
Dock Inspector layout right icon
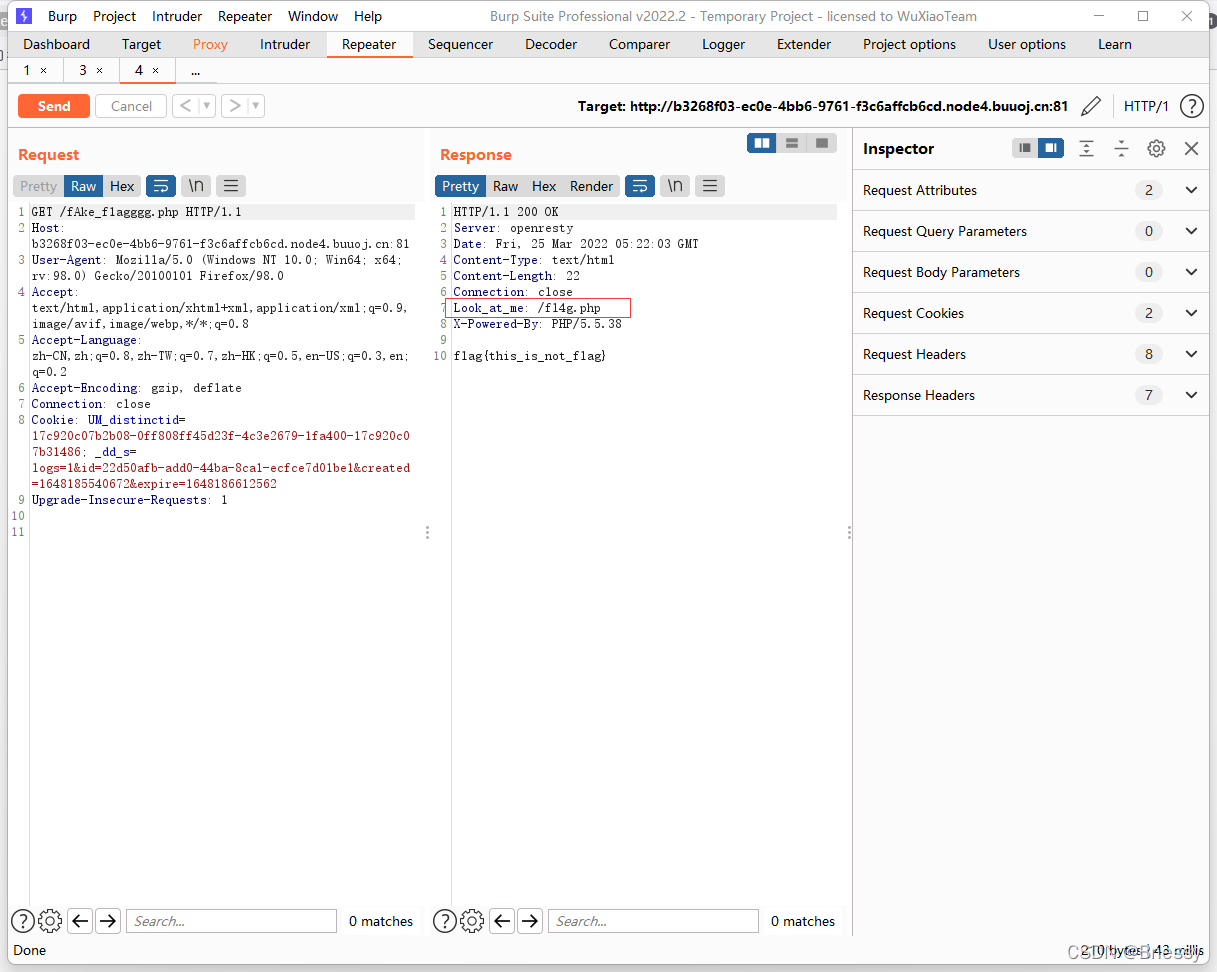click(x=1050, y=148)
